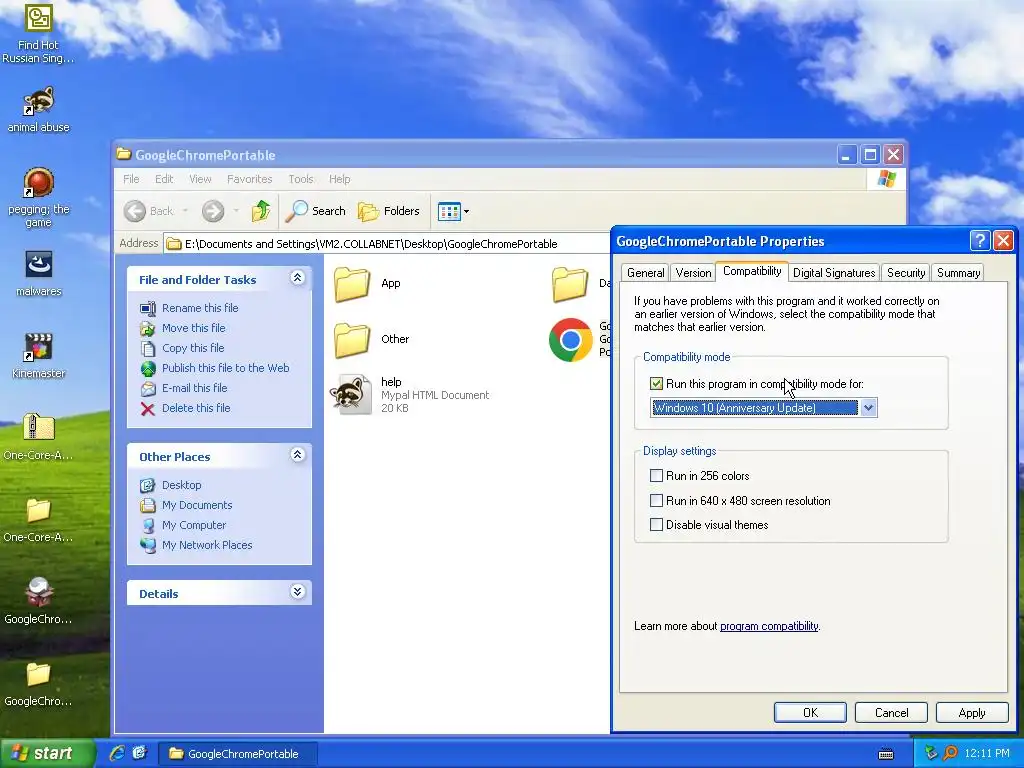Open the Forward history dropdown arrow

[236, 211]
